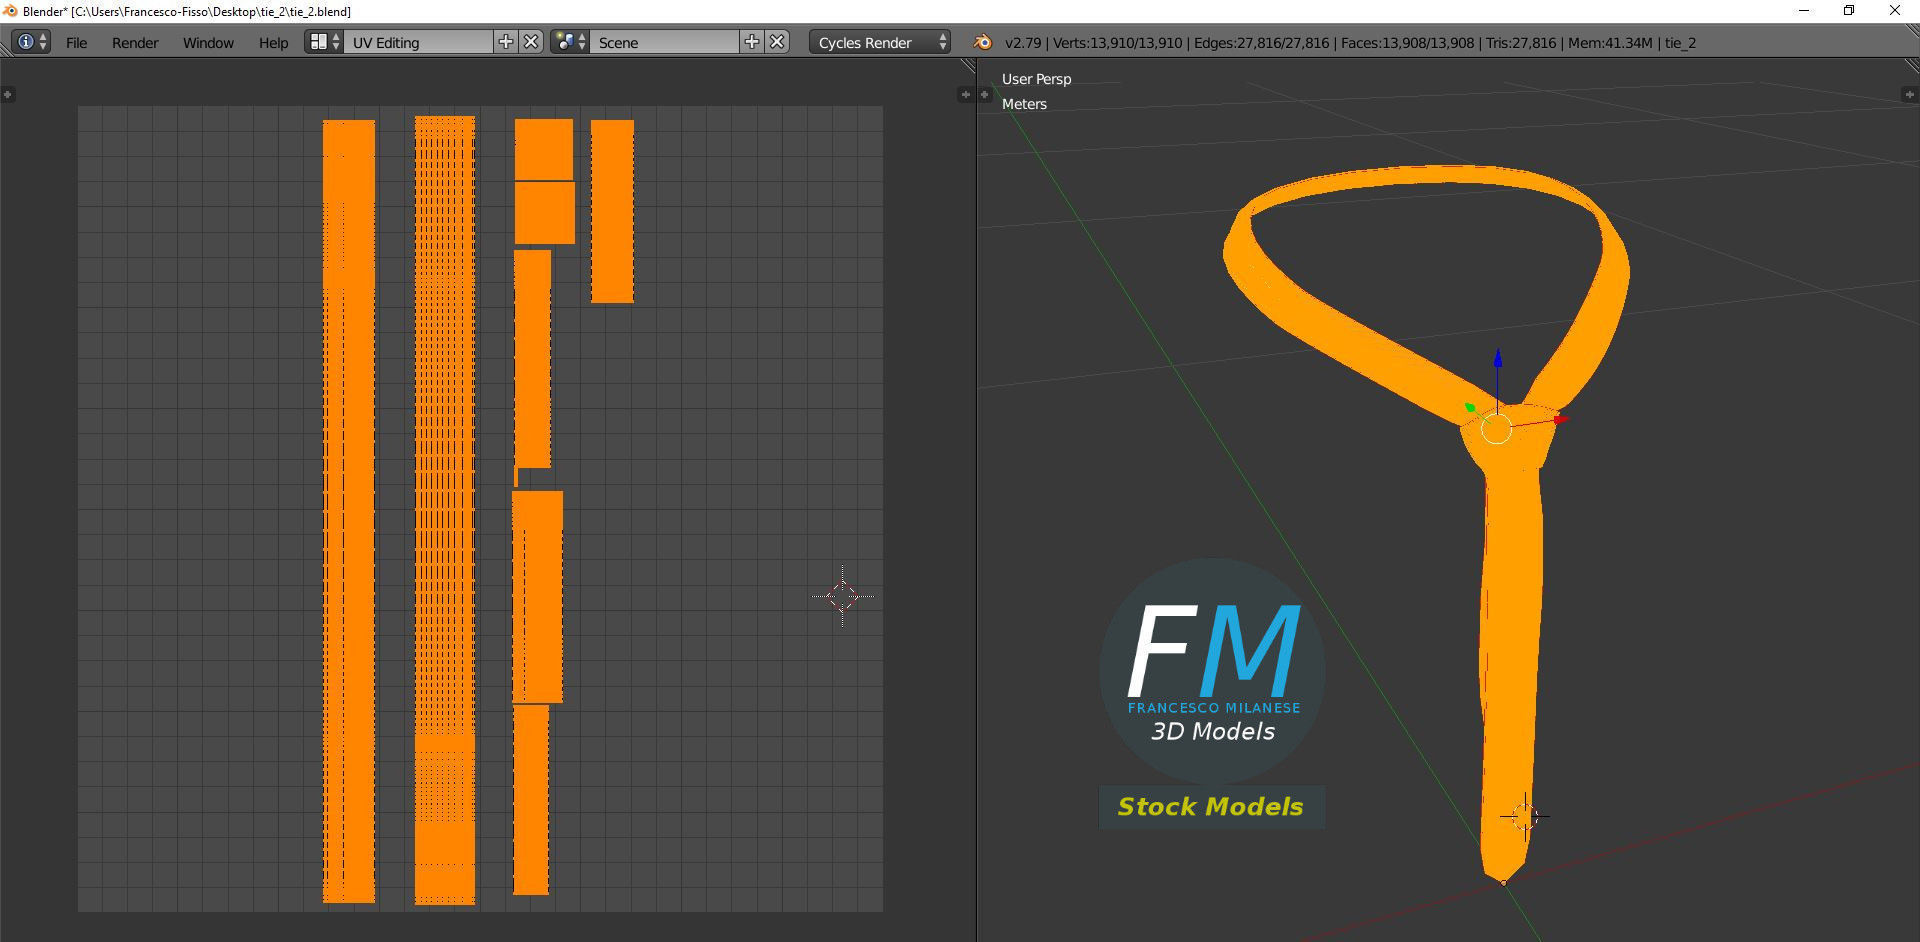The height and width of the screenshot is (942, 1920).
Task: Select the dense dotted second UV island strip
Action: coord(445,510)
